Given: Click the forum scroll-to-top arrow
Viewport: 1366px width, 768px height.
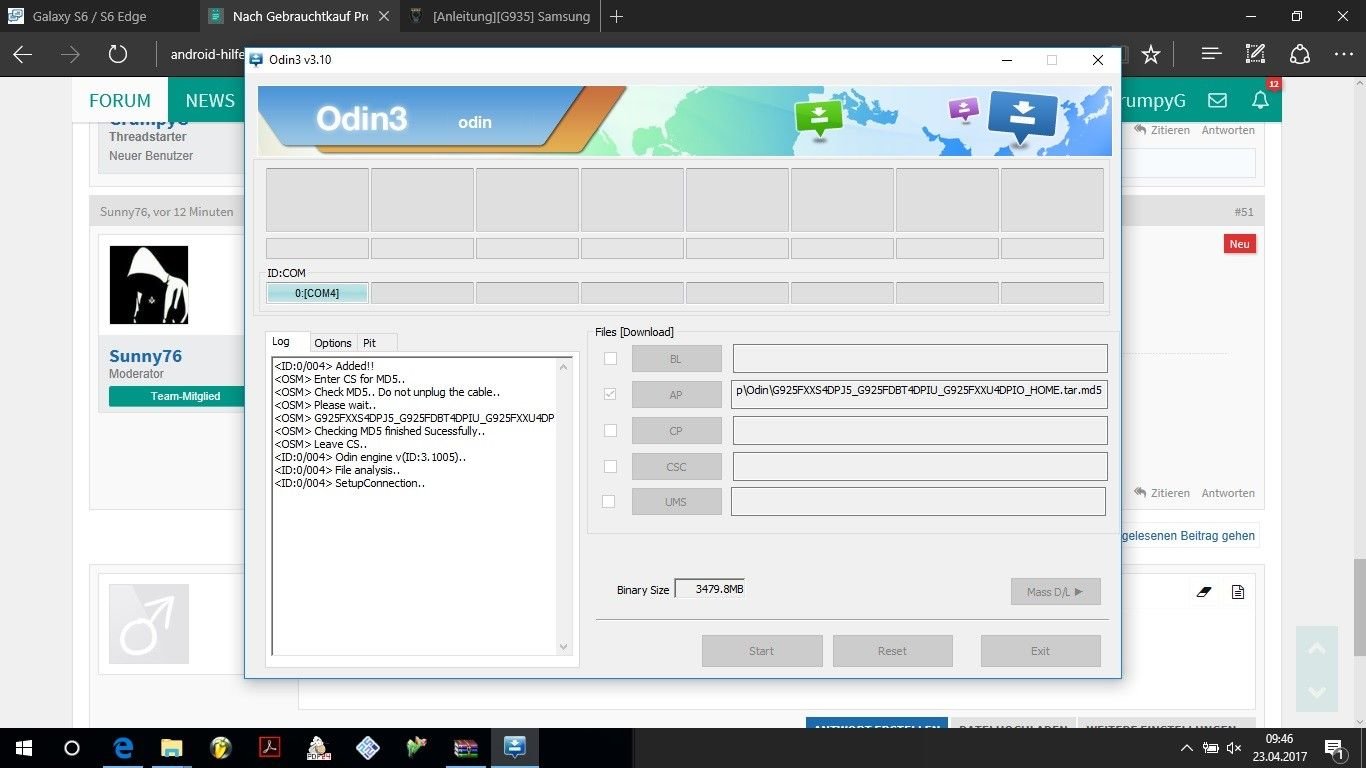Looking at the screenshot, I should 1317,649.
